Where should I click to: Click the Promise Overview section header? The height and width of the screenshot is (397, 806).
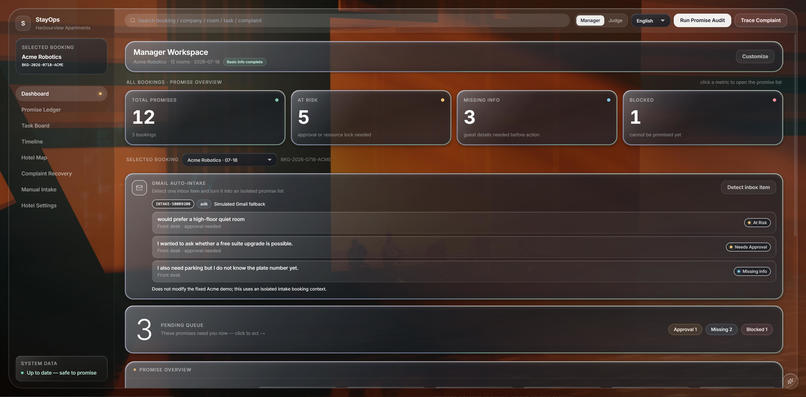[165, 370]
